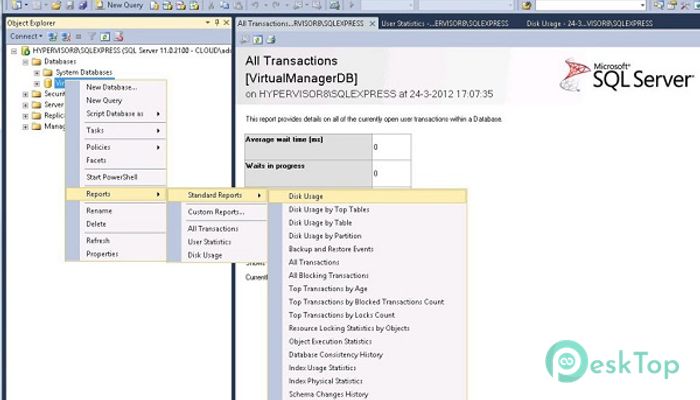Select the HYPERVISOR8\SQLEXPRESS server row

(126, 51)
